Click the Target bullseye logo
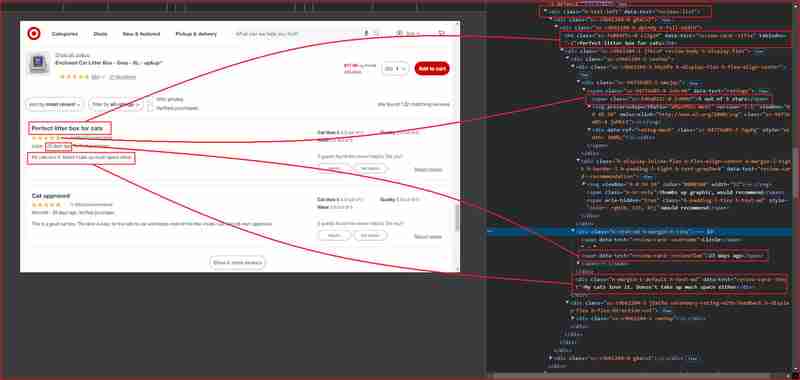 pyautogui.click(x=34, y=34)
